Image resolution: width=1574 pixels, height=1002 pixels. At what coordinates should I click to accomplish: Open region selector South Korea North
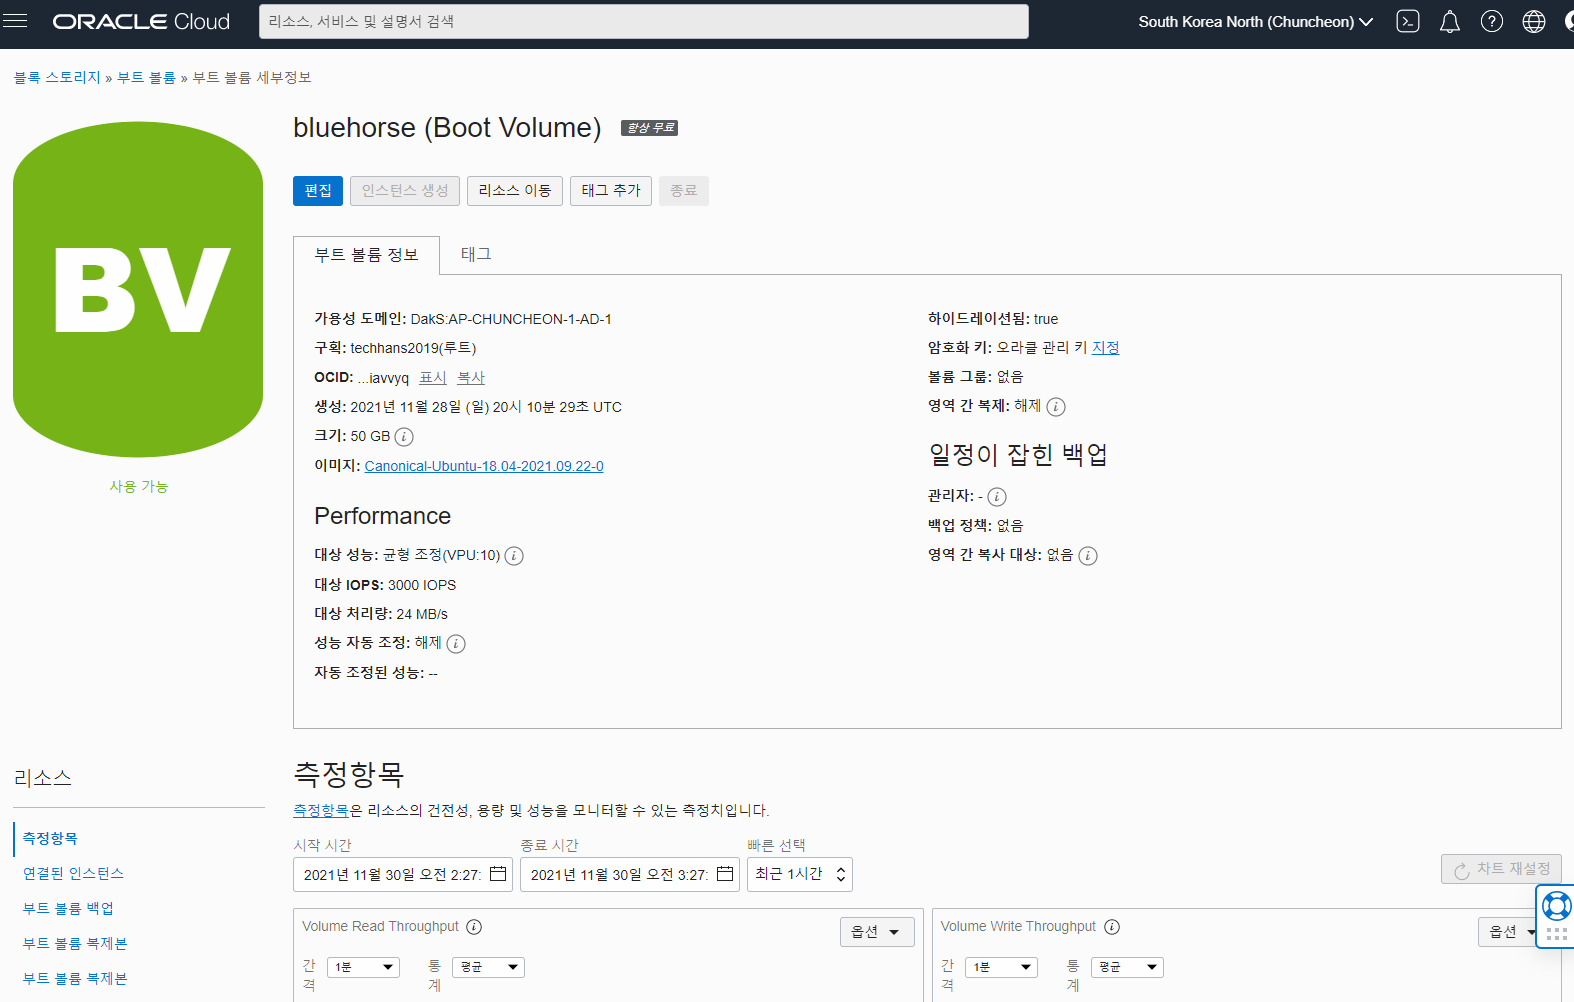[1255, 21]
